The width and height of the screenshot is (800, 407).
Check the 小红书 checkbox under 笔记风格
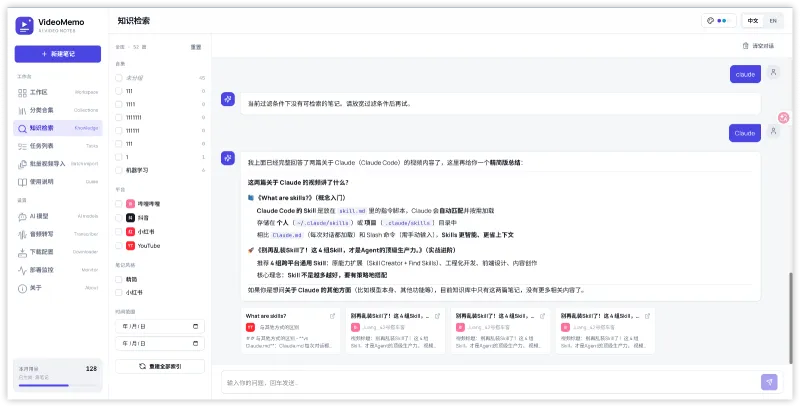point(119,293)
